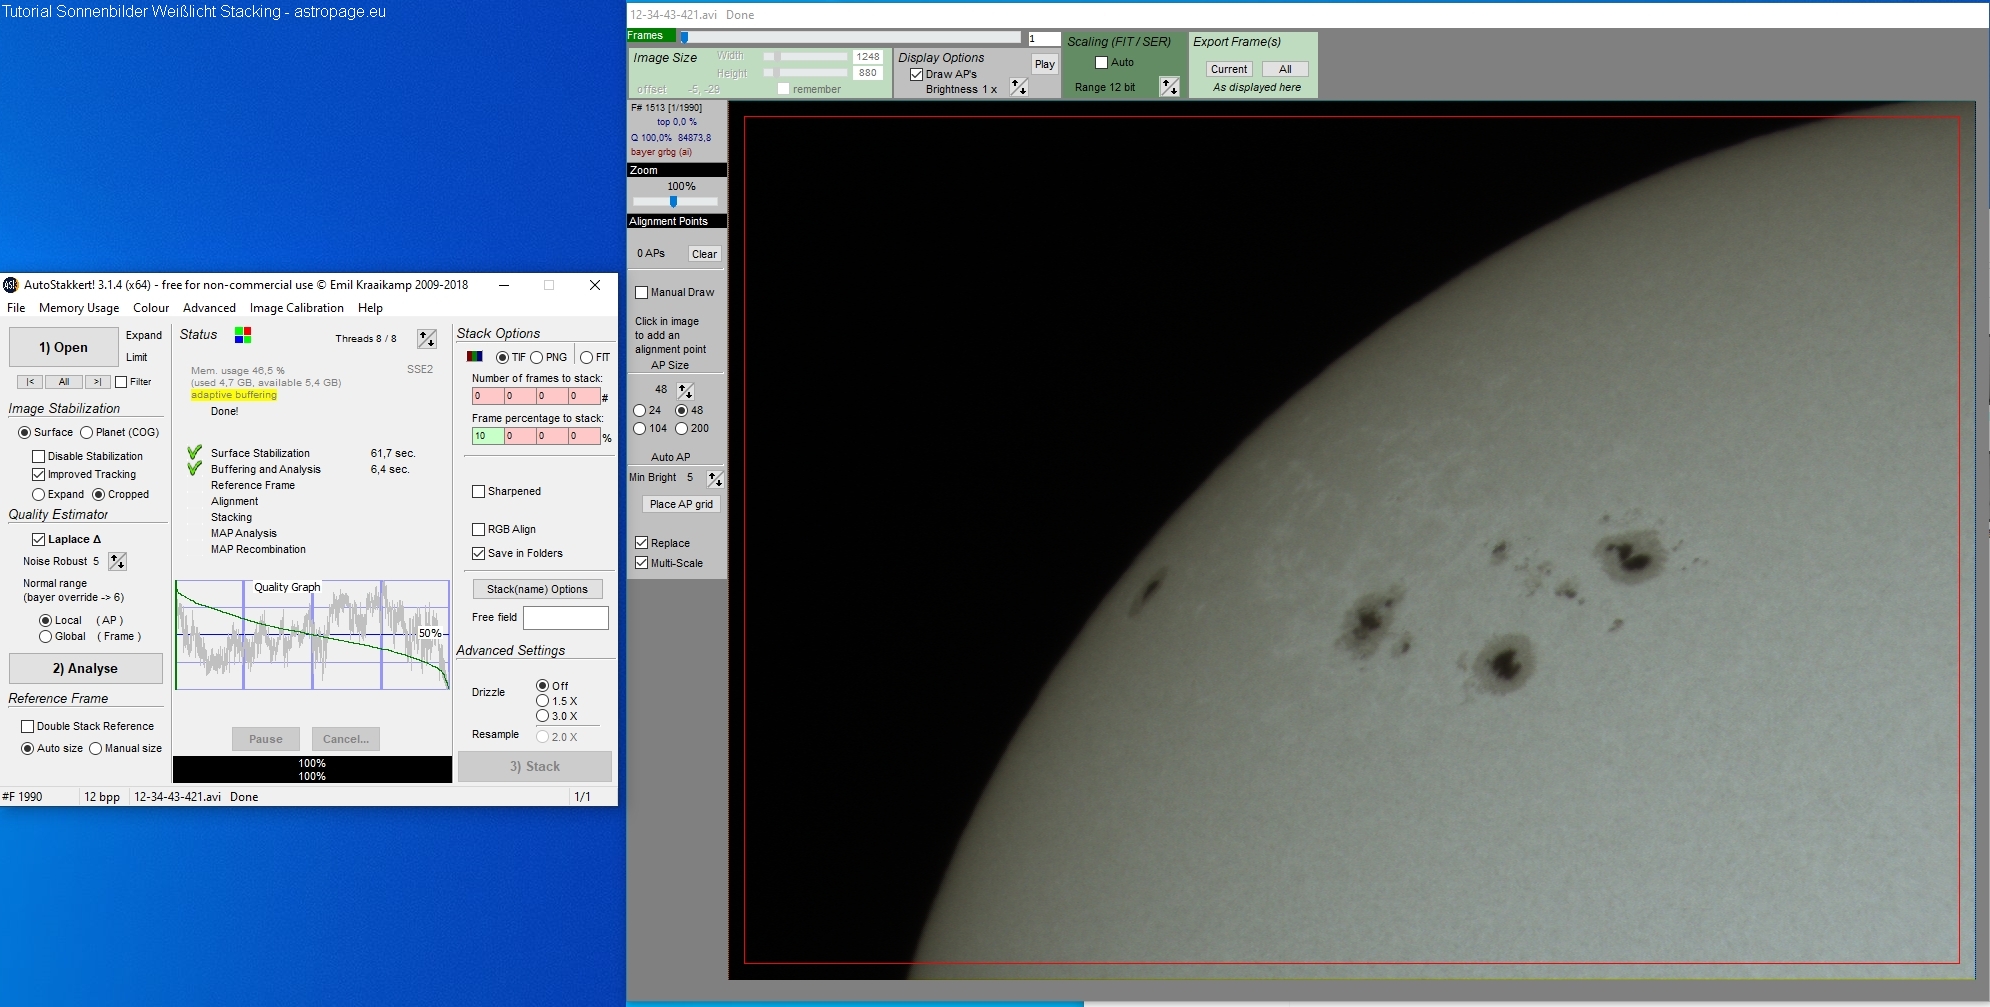Enable the Filter checkbox

tap(121, 382)
